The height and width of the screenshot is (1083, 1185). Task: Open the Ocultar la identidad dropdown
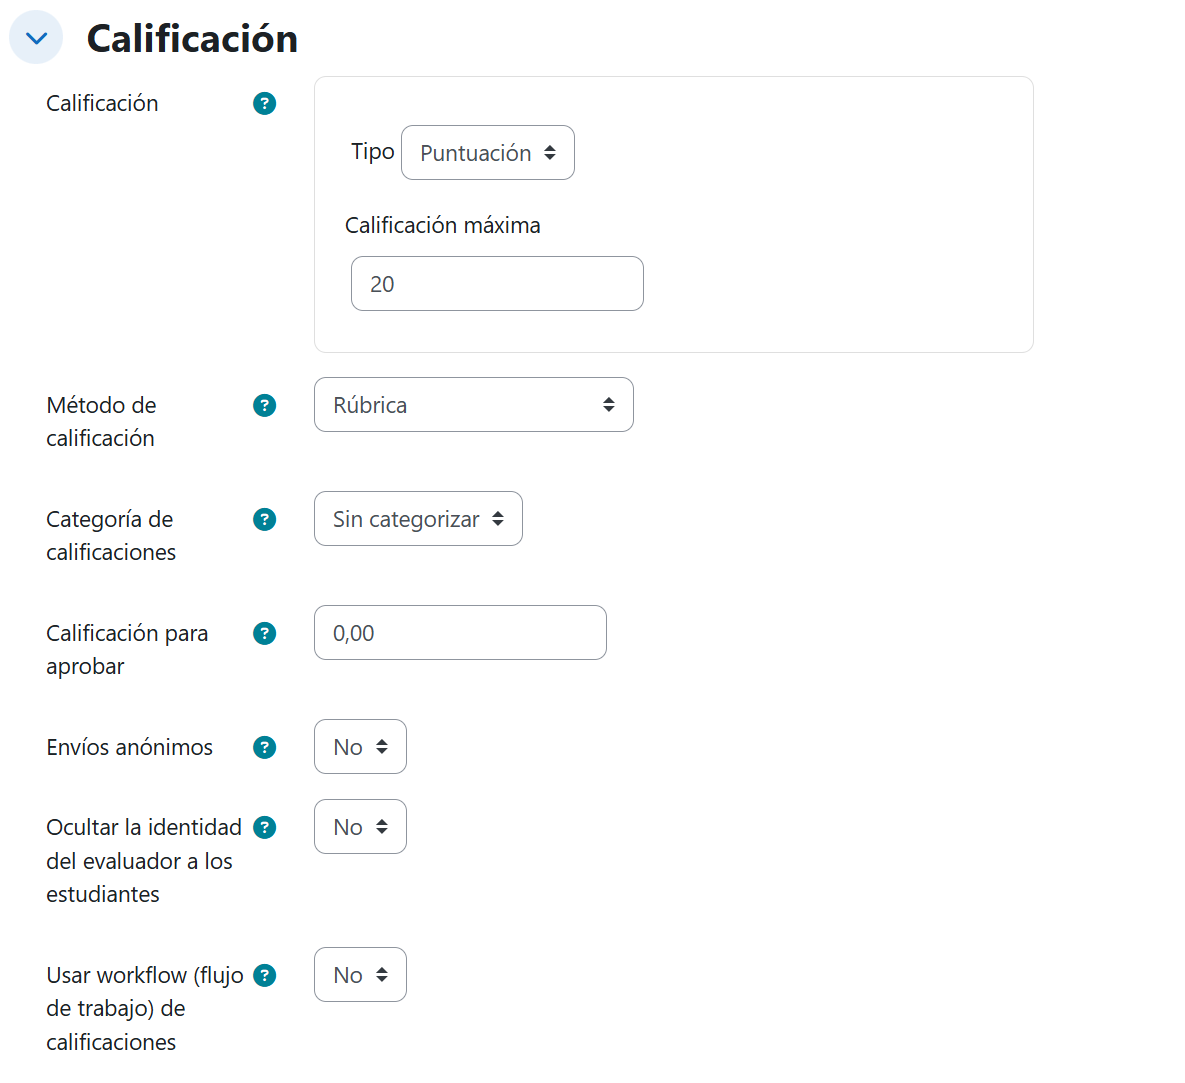click(x=360, y=826)
